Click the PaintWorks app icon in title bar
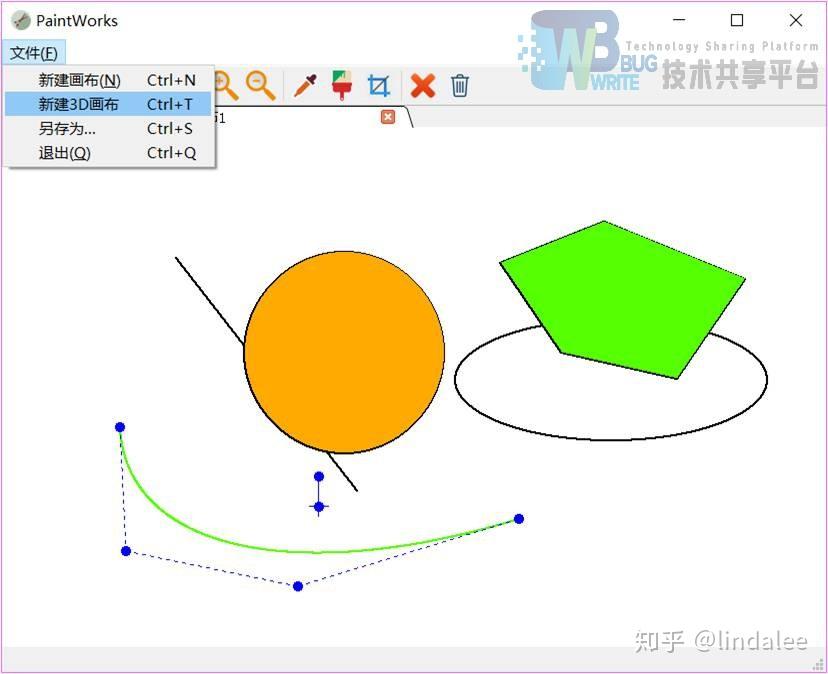The height and width of the screenshot is (674, 828). click(21, 20)
